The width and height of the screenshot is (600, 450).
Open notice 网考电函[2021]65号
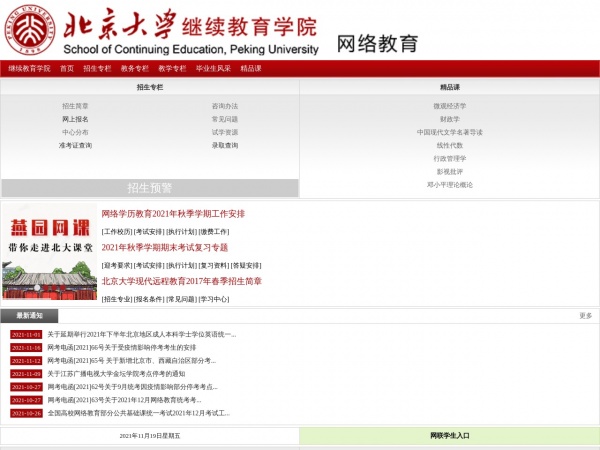pos(132,360)
